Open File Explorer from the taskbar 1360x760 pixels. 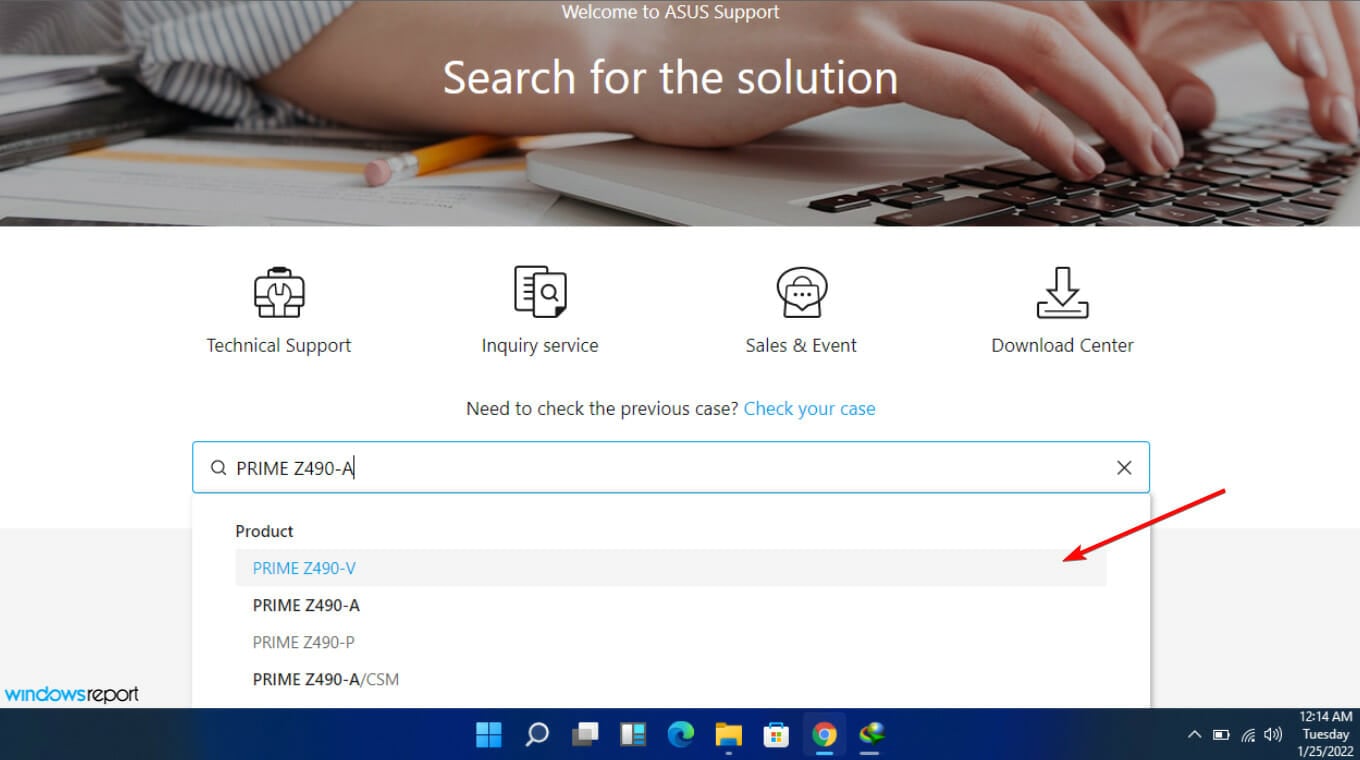(x=729, y=735)
